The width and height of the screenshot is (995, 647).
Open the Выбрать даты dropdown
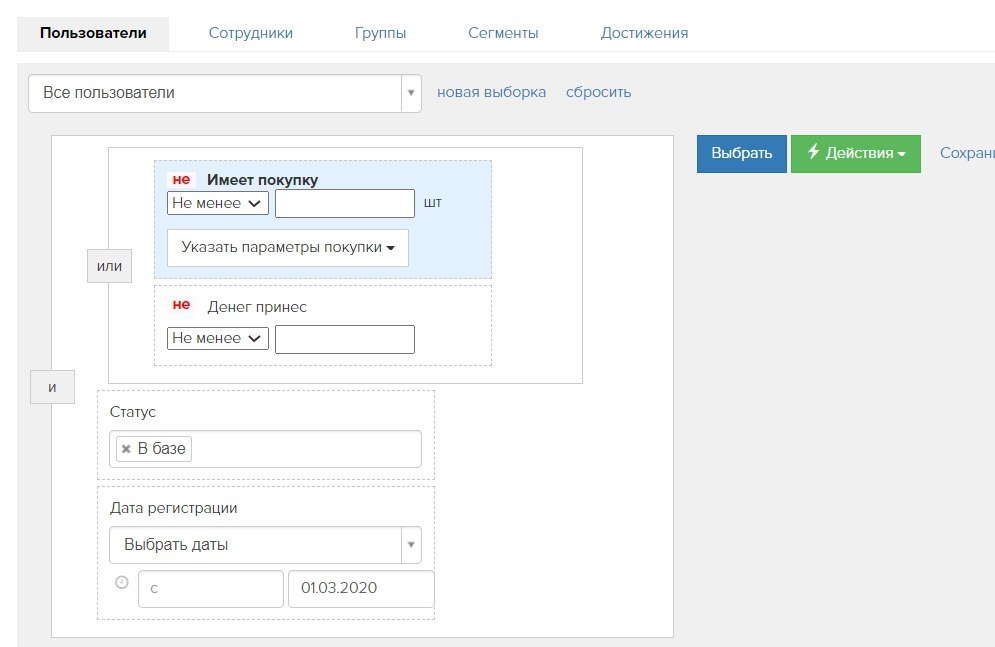[265, 545]
